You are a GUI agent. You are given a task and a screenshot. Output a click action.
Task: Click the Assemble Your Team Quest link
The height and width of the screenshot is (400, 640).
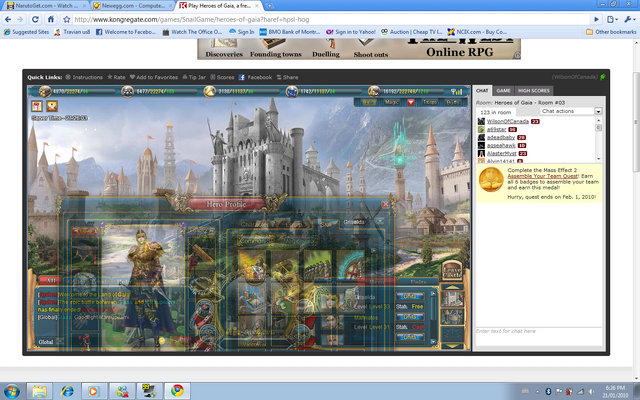click(x=542, y=176)
